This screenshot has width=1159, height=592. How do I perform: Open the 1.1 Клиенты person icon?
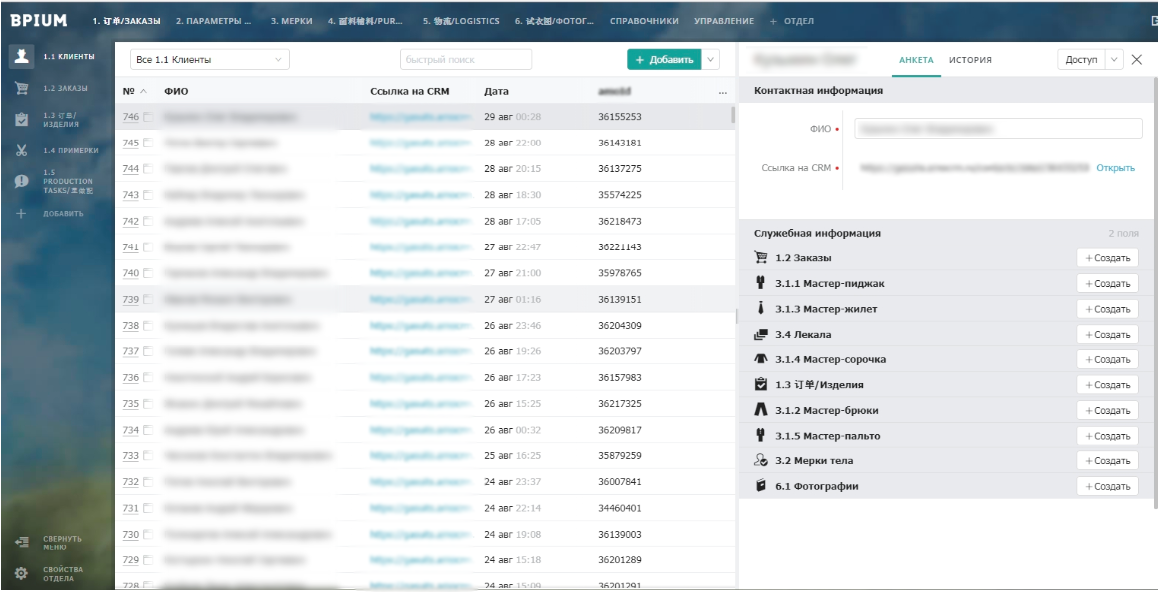tap(21, 56)
